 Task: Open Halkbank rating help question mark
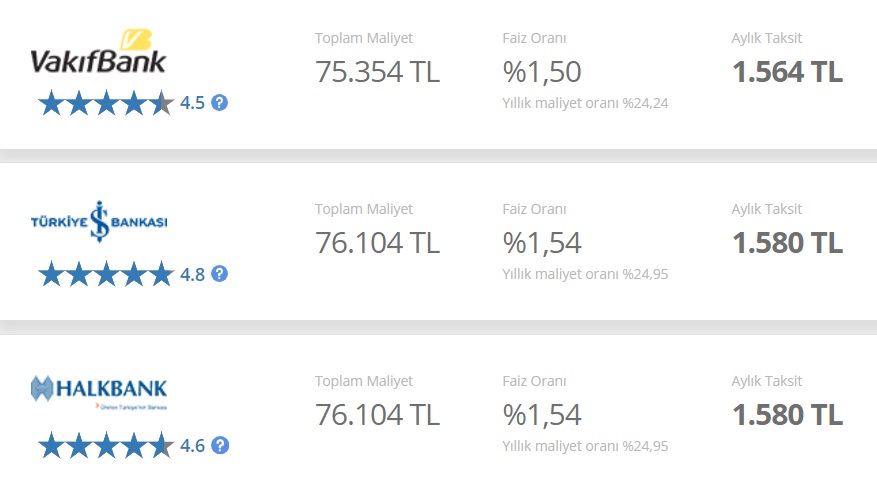(x=220, y=445)
